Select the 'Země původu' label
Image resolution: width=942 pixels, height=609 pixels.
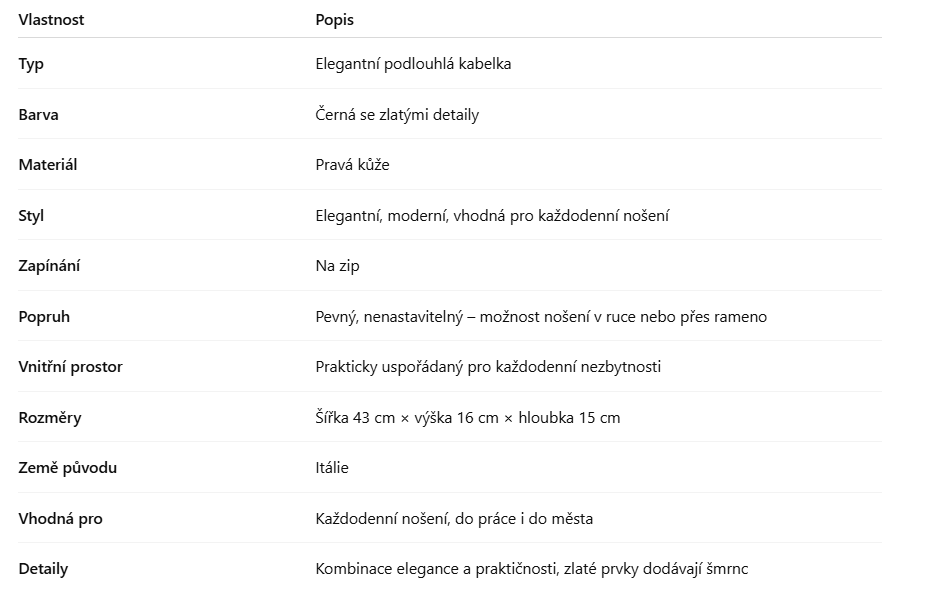[68, 468]
